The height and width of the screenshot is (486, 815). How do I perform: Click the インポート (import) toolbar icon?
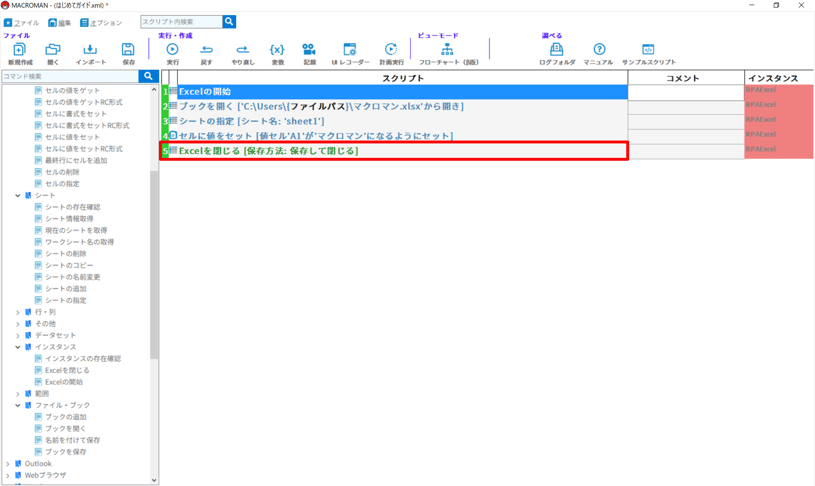(90, 51)
